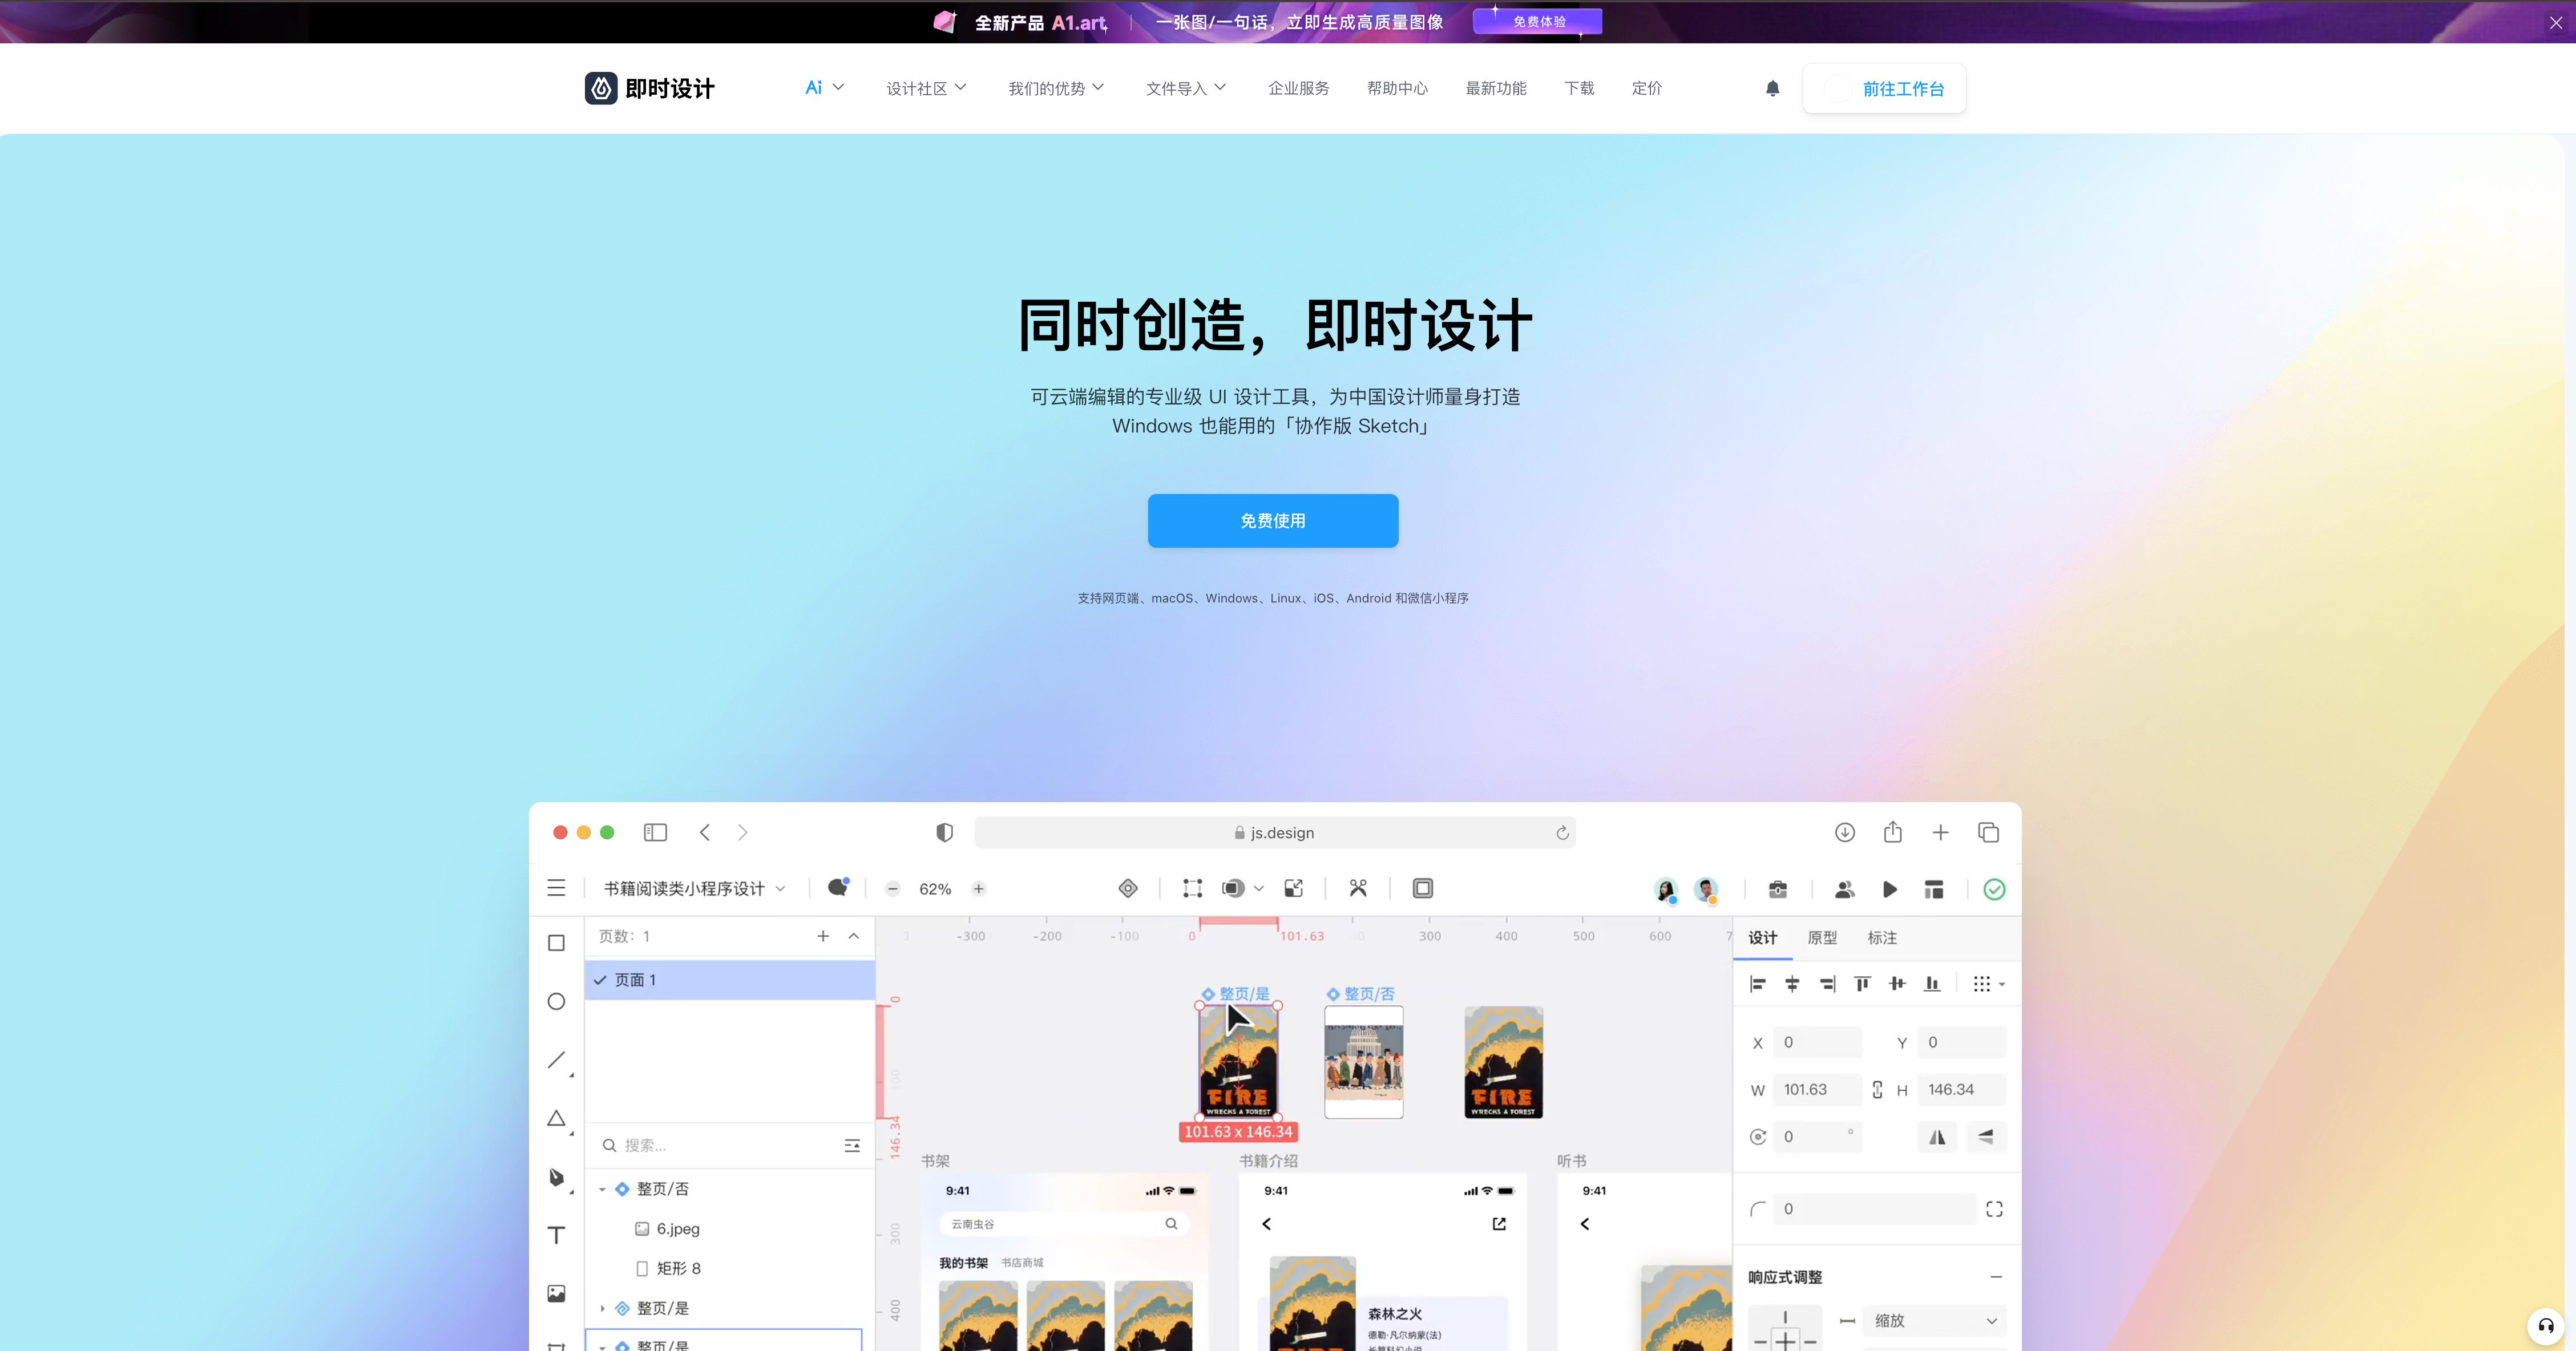Open the Ai dropdown menu

(x=824, y=88)
